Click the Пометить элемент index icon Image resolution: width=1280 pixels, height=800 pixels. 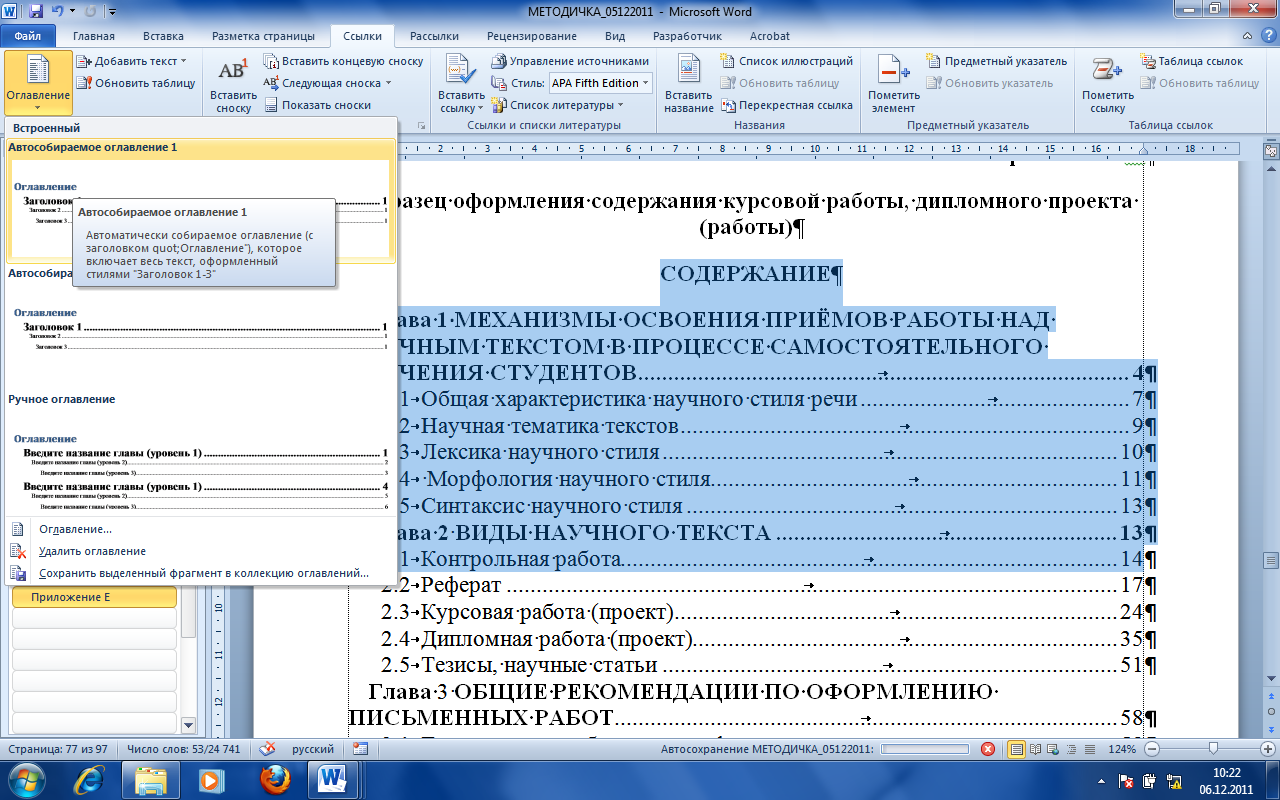893,84
